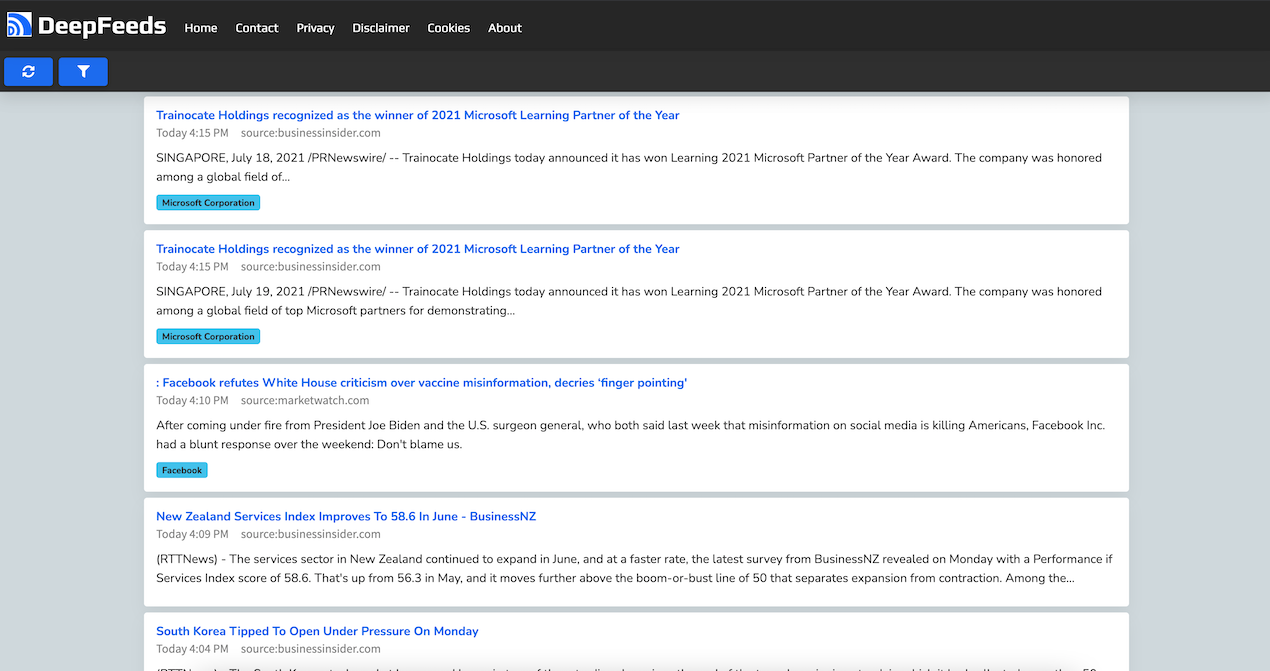Click the summary starting SINGAPORE, July 19
The width and height of the screenshot is (1270, 671).
(629, 301)
